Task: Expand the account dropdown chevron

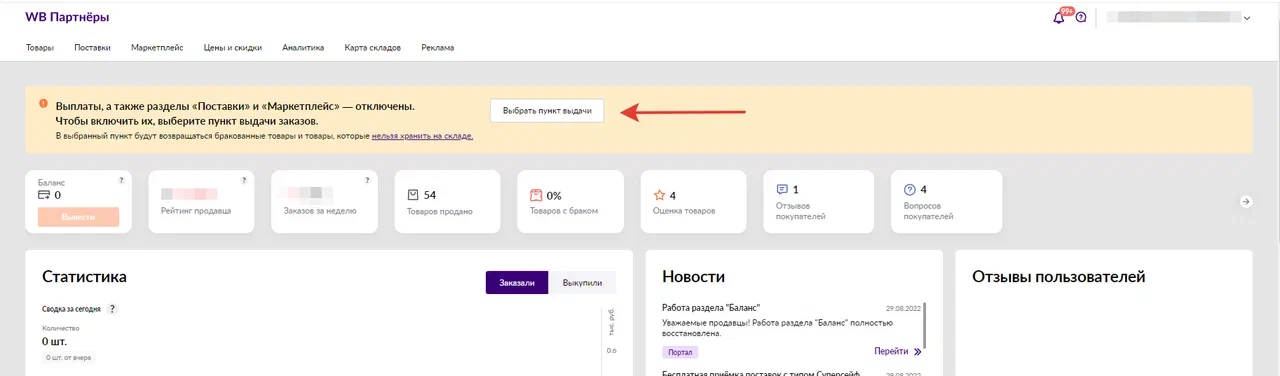Action: [x=1247, y=18]
